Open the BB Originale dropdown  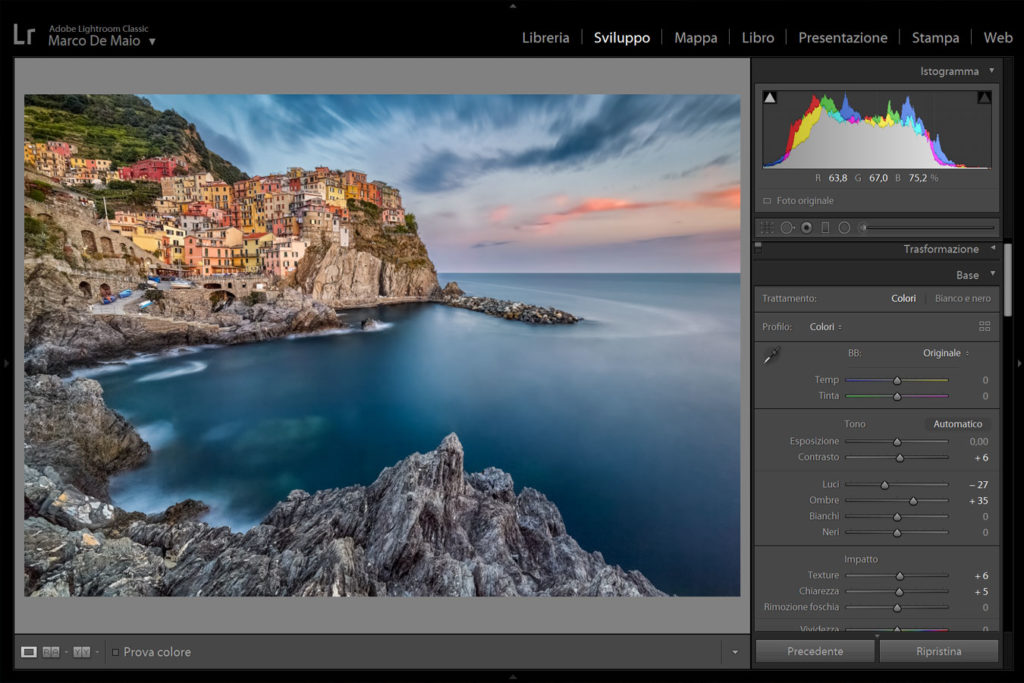(945, 353)
